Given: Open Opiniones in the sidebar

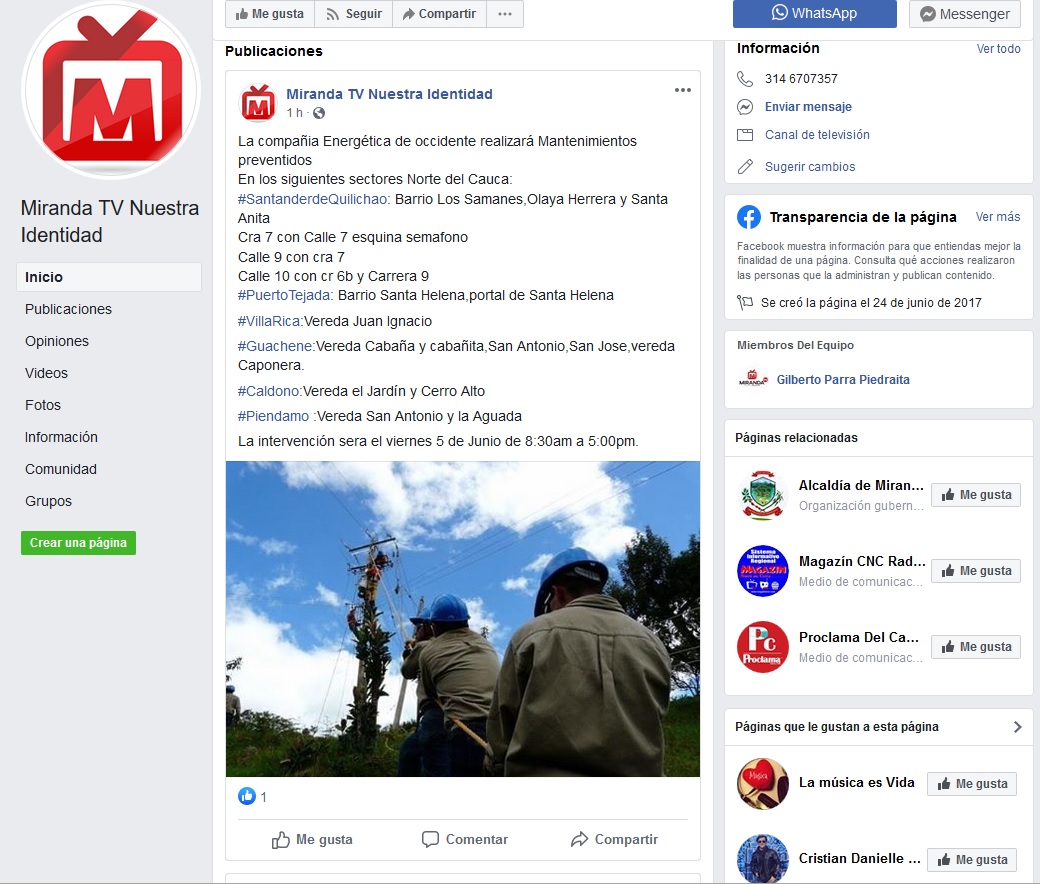Looking at the screenshot, I should pos(57,341).
